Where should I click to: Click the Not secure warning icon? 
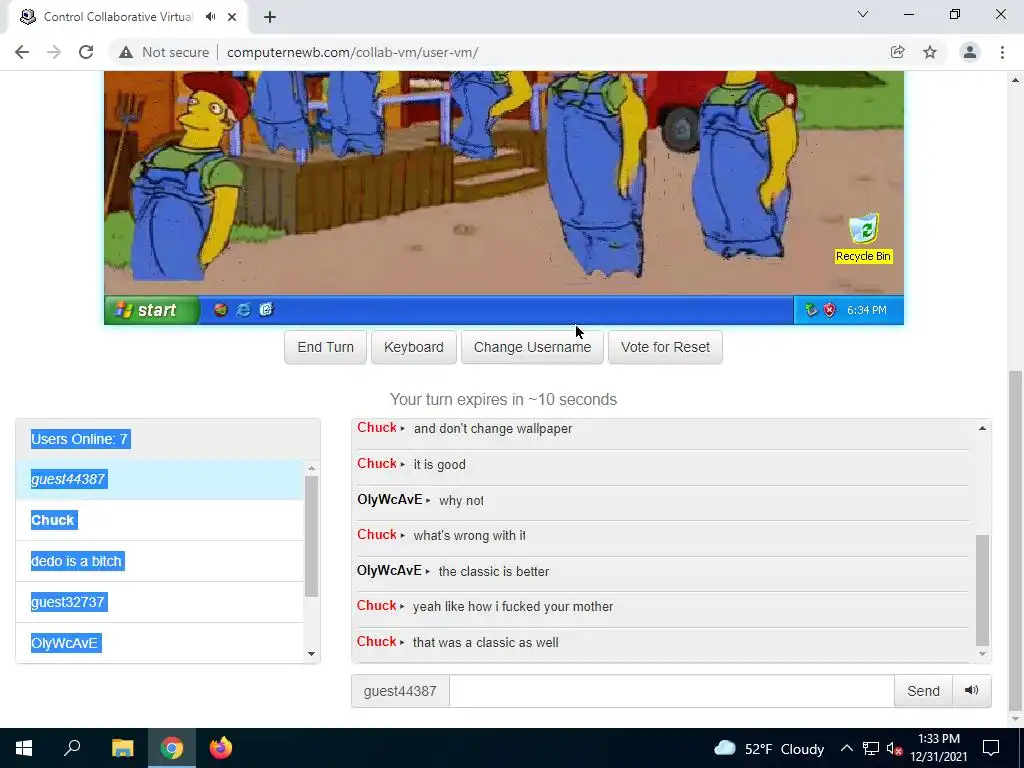126,52
